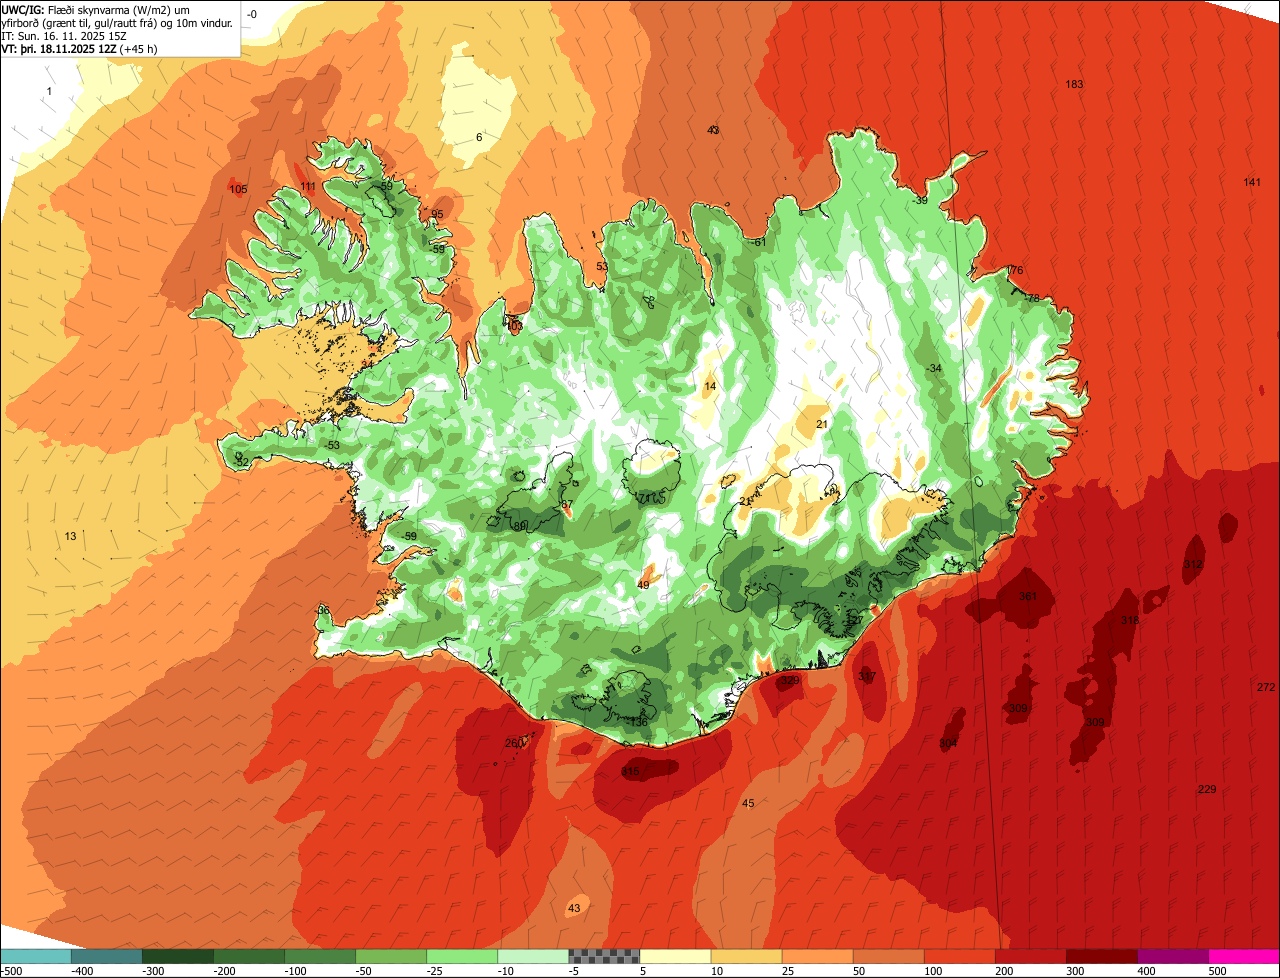Select the magenta legend swatch above 500
This screenshot has width=1280, height=978.
tap(1244, 956)
